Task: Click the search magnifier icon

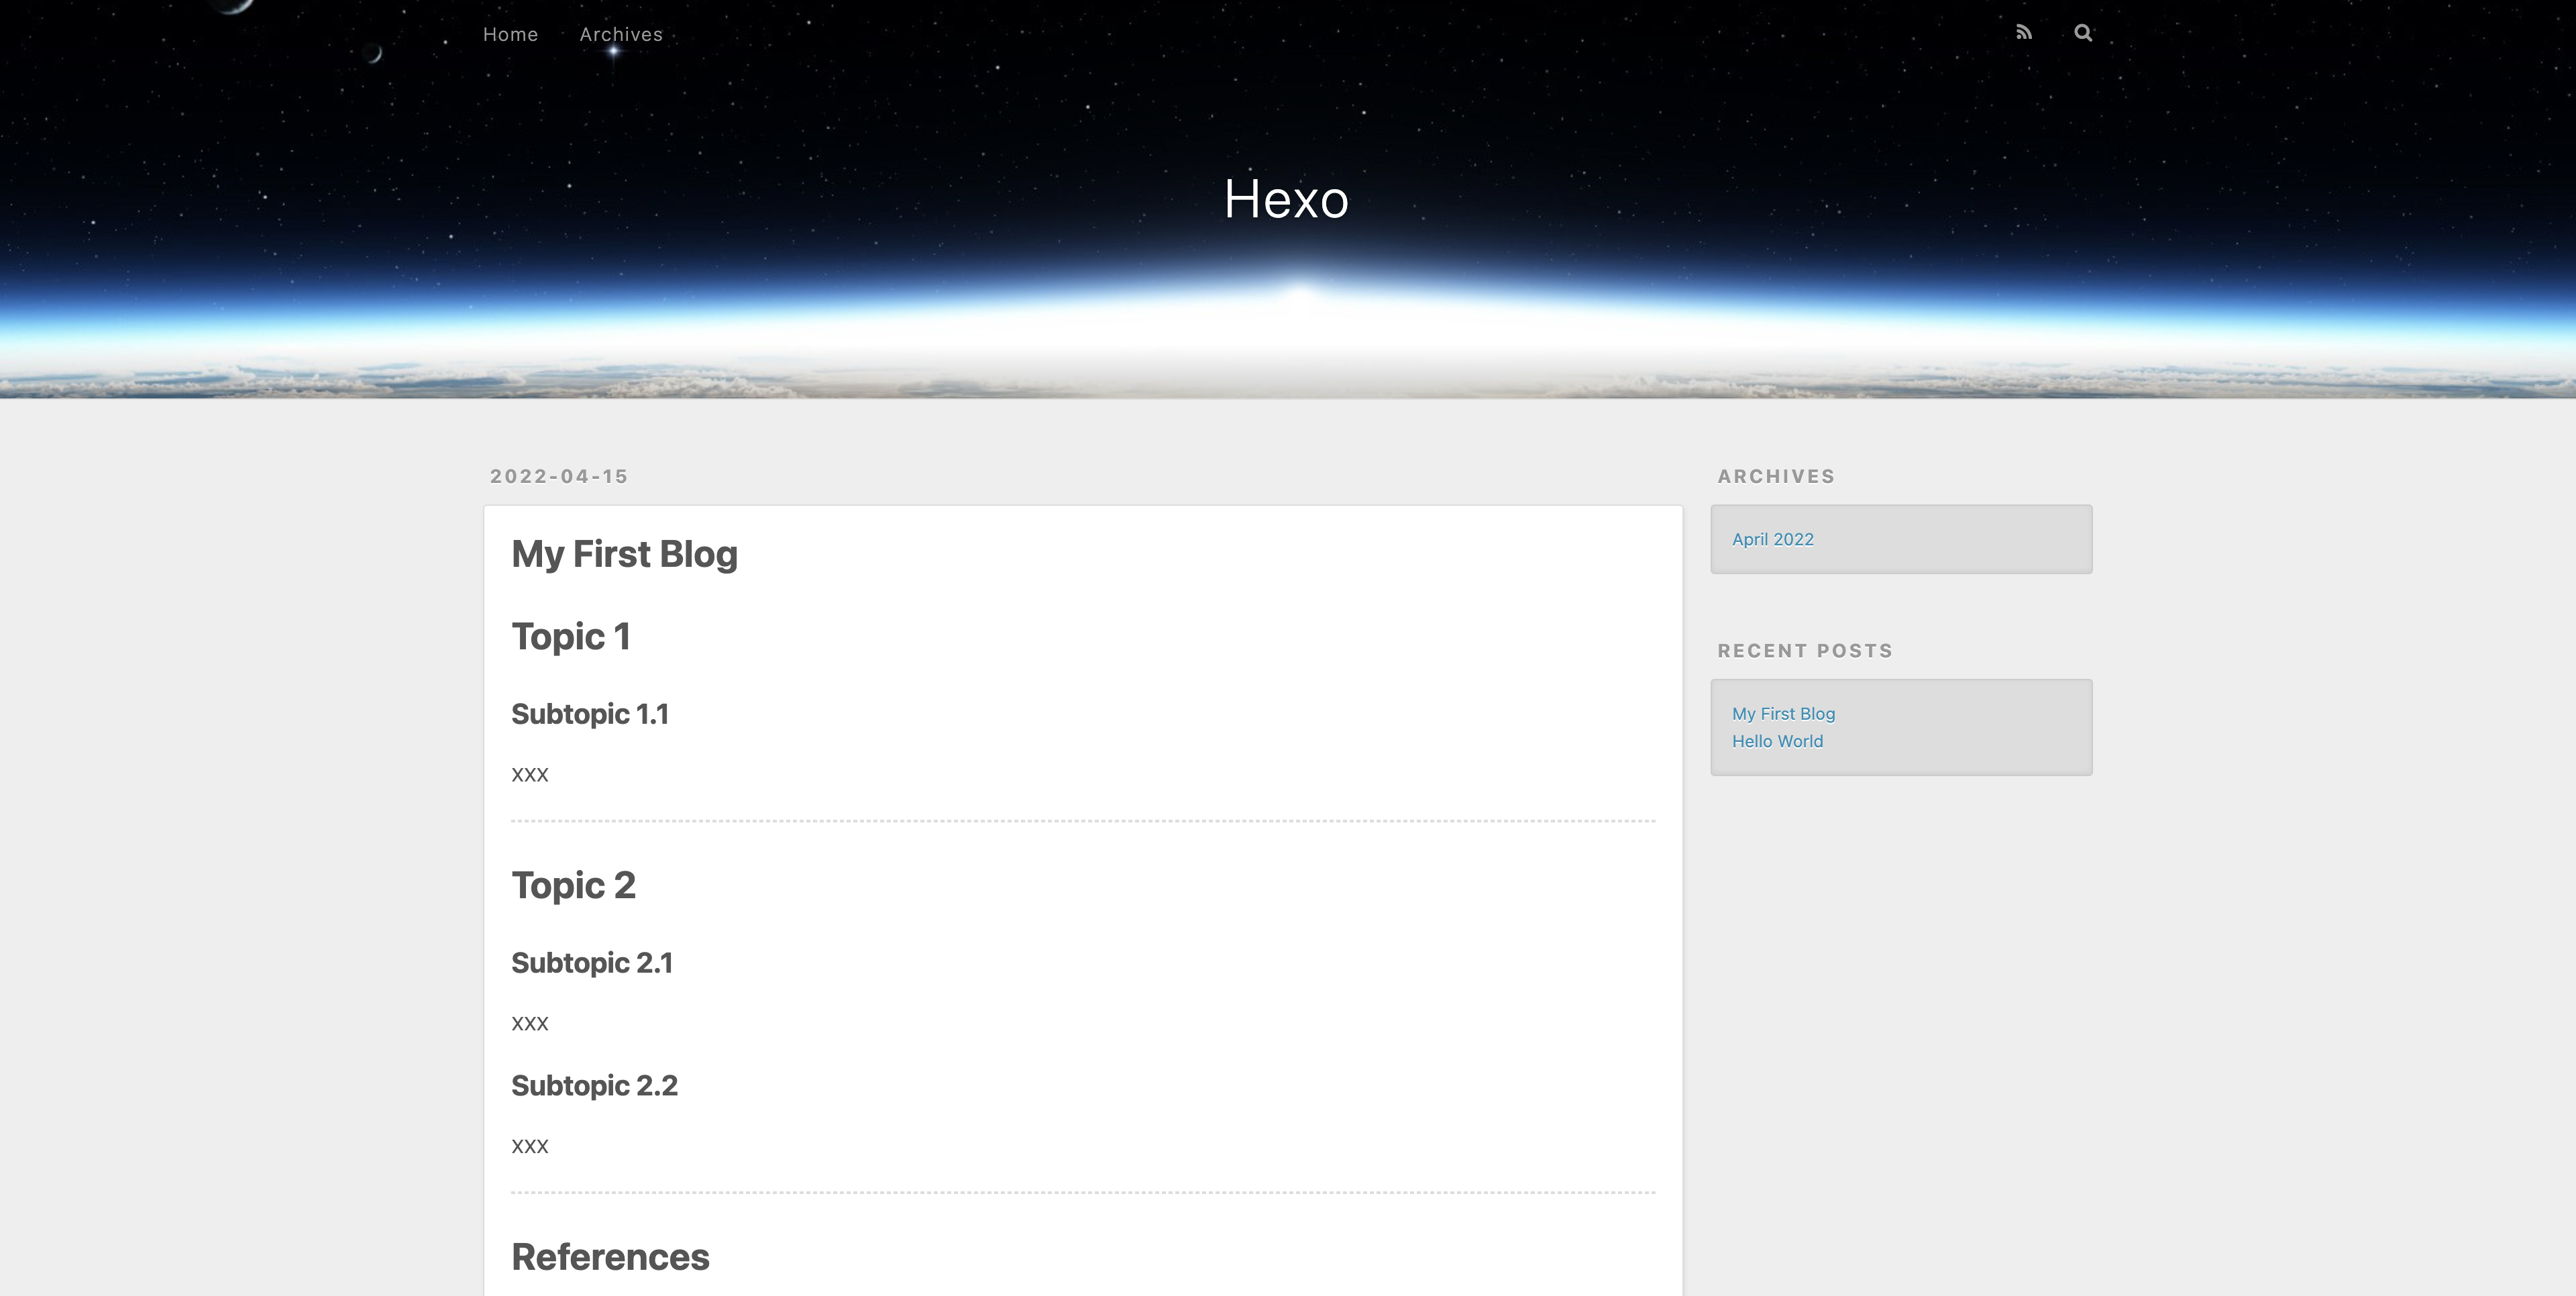Action: (x=2083, y=33)
